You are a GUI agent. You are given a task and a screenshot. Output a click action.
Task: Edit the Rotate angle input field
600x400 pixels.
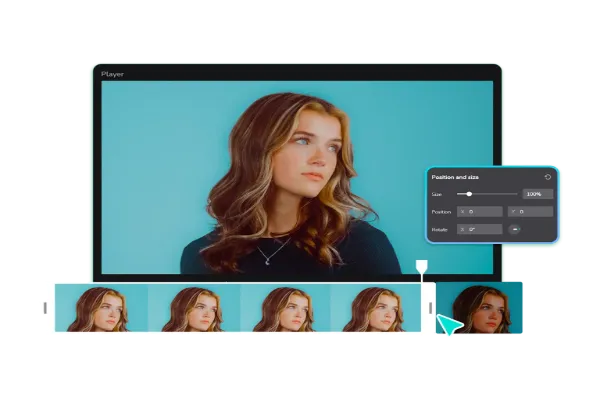tap(479, 229)
